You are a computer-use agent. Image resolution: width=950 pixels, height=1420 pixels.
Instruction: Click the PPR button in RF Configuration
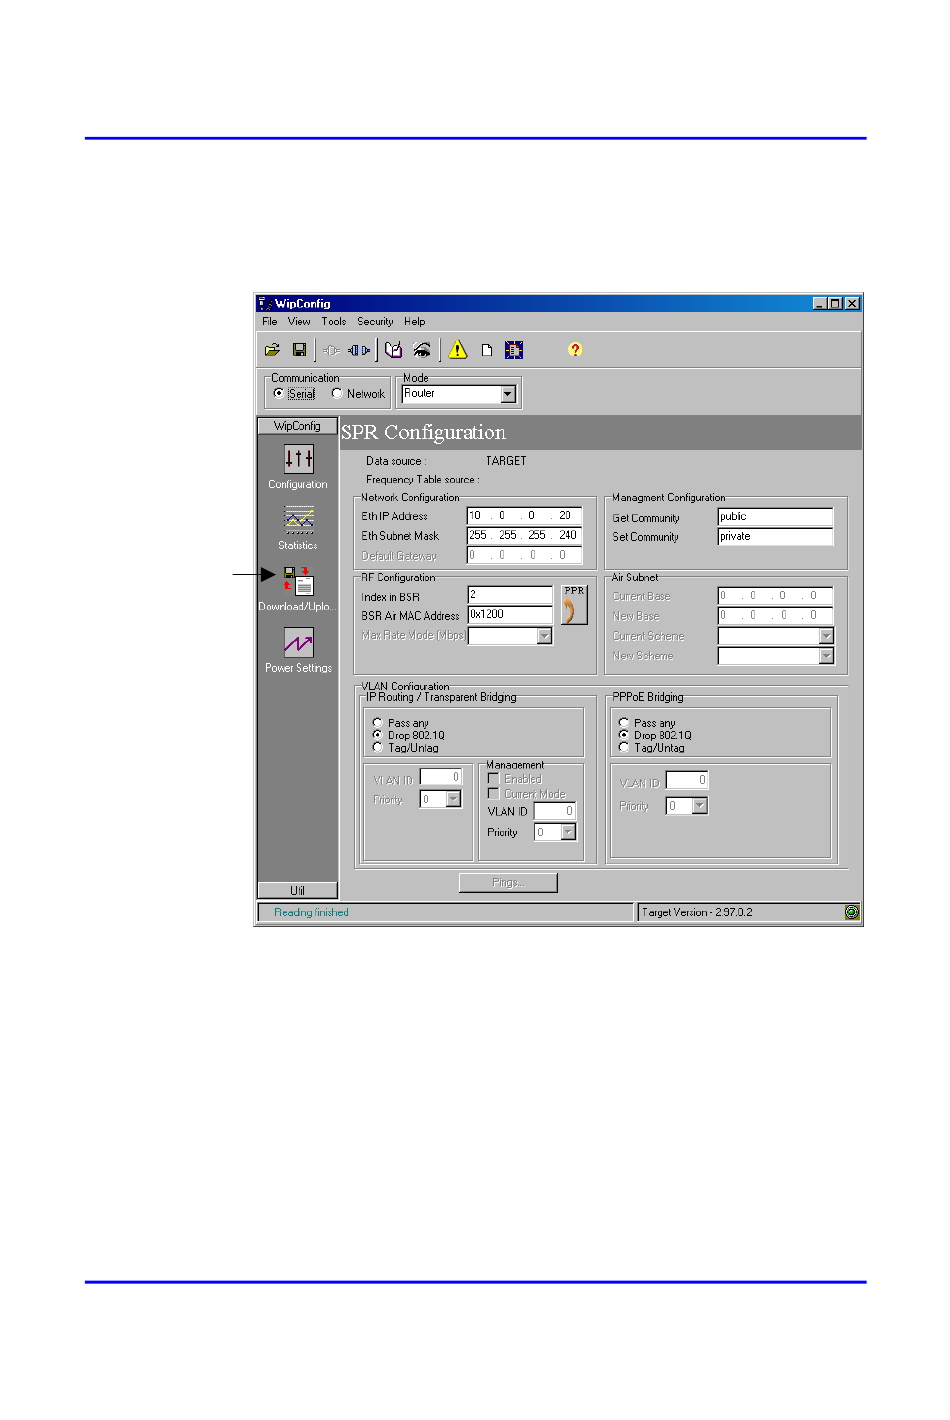tap(574, 605)
